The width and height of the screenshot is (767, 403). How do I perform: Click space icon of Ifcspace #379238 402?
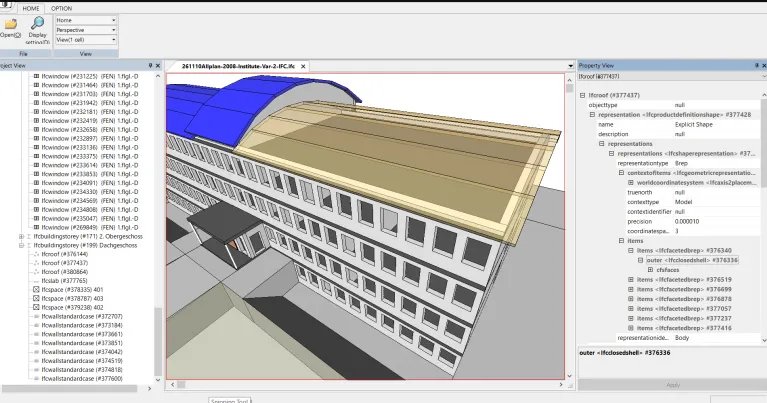click(36, 308)
